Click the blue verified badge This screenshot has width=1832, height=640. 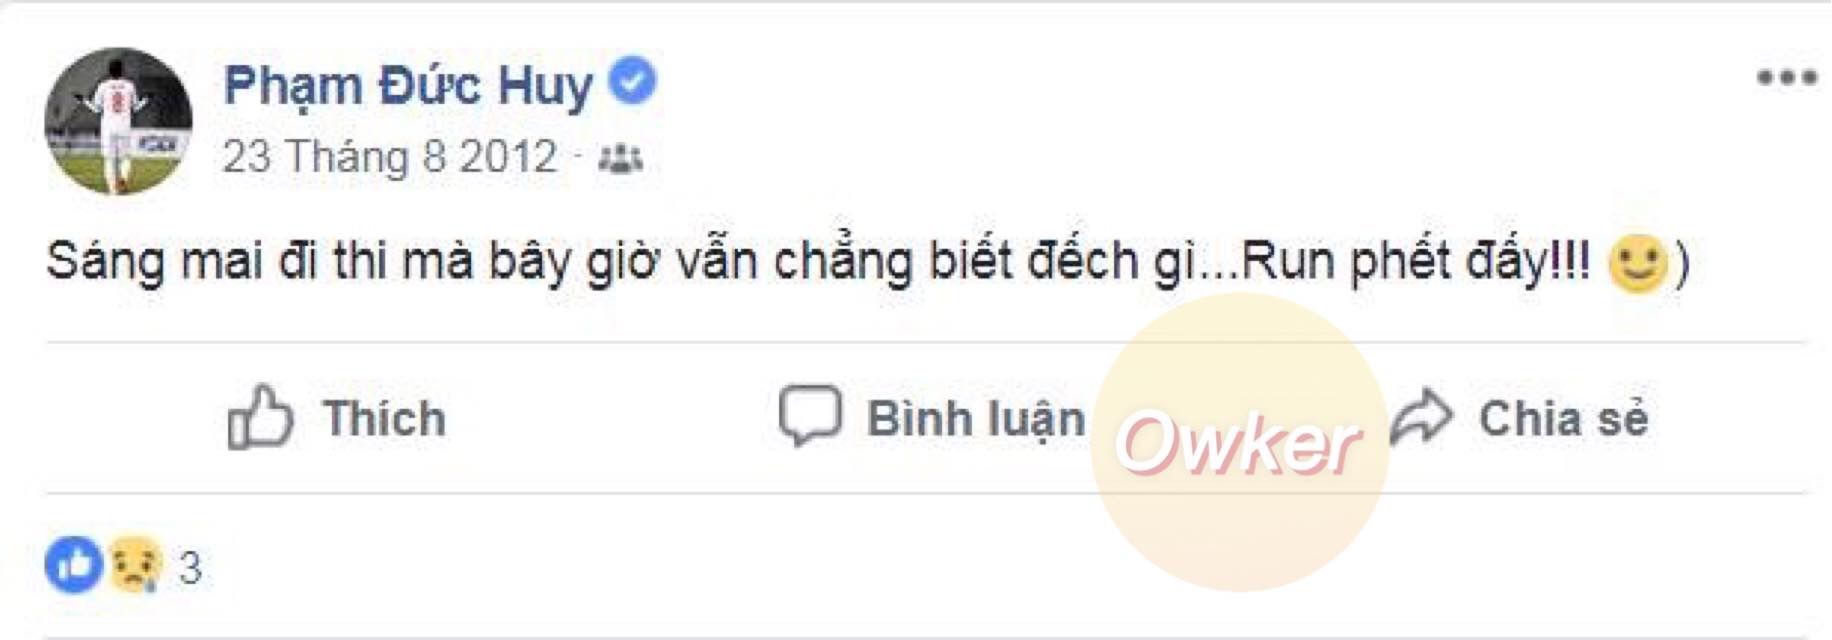[632, 81]
